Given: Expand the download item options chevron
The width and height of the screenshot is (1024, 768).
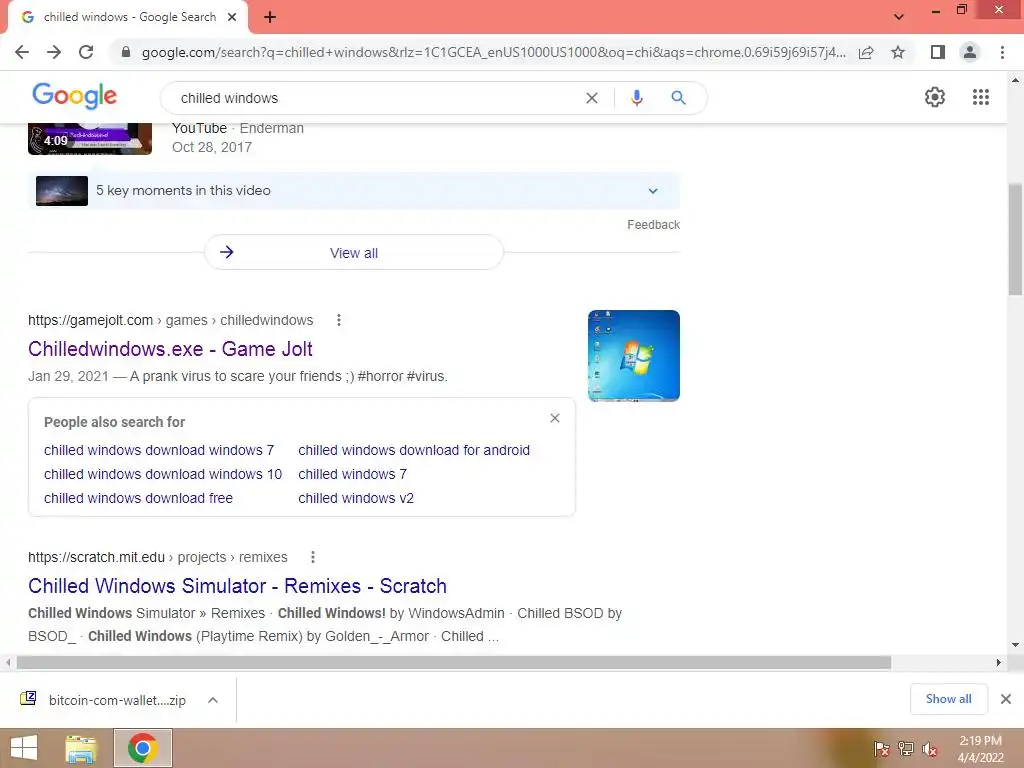Looking at the screenshot, I should coord(213,700).
